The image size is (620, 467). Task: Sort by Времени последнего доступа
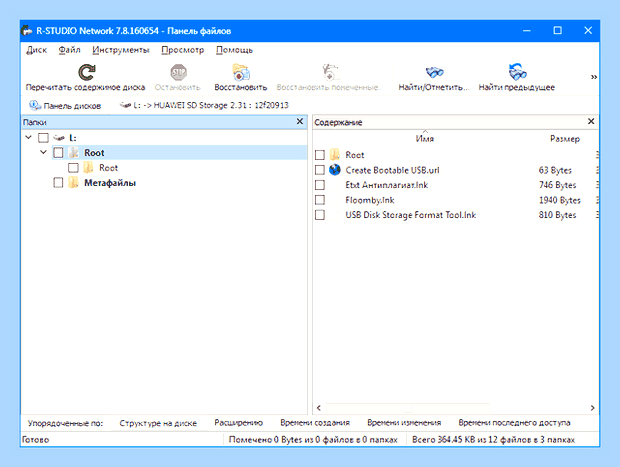514,423
